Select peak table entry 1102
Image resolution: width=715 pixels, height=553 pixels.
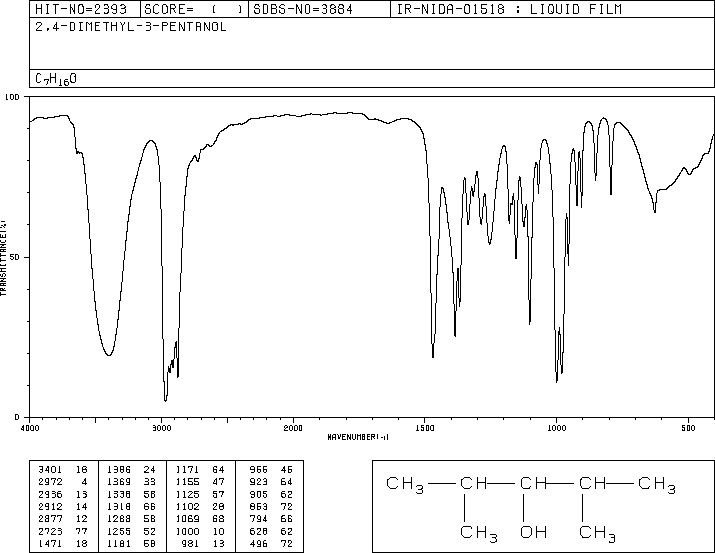pos(187,506)
